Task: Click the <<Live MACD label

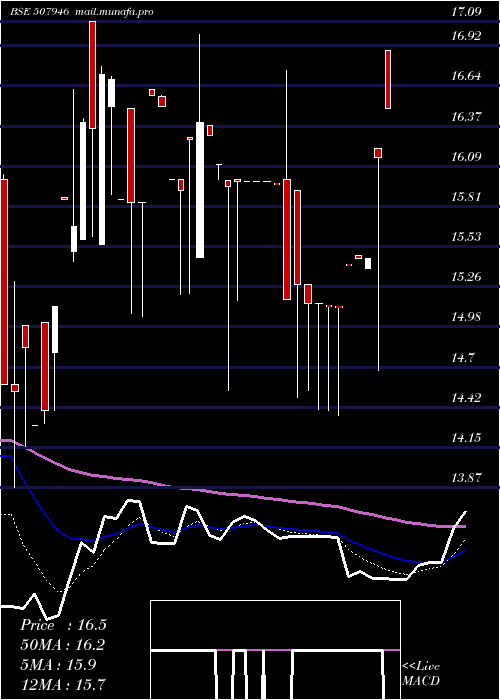Action: pyautogui.click(x=421, y=673)
